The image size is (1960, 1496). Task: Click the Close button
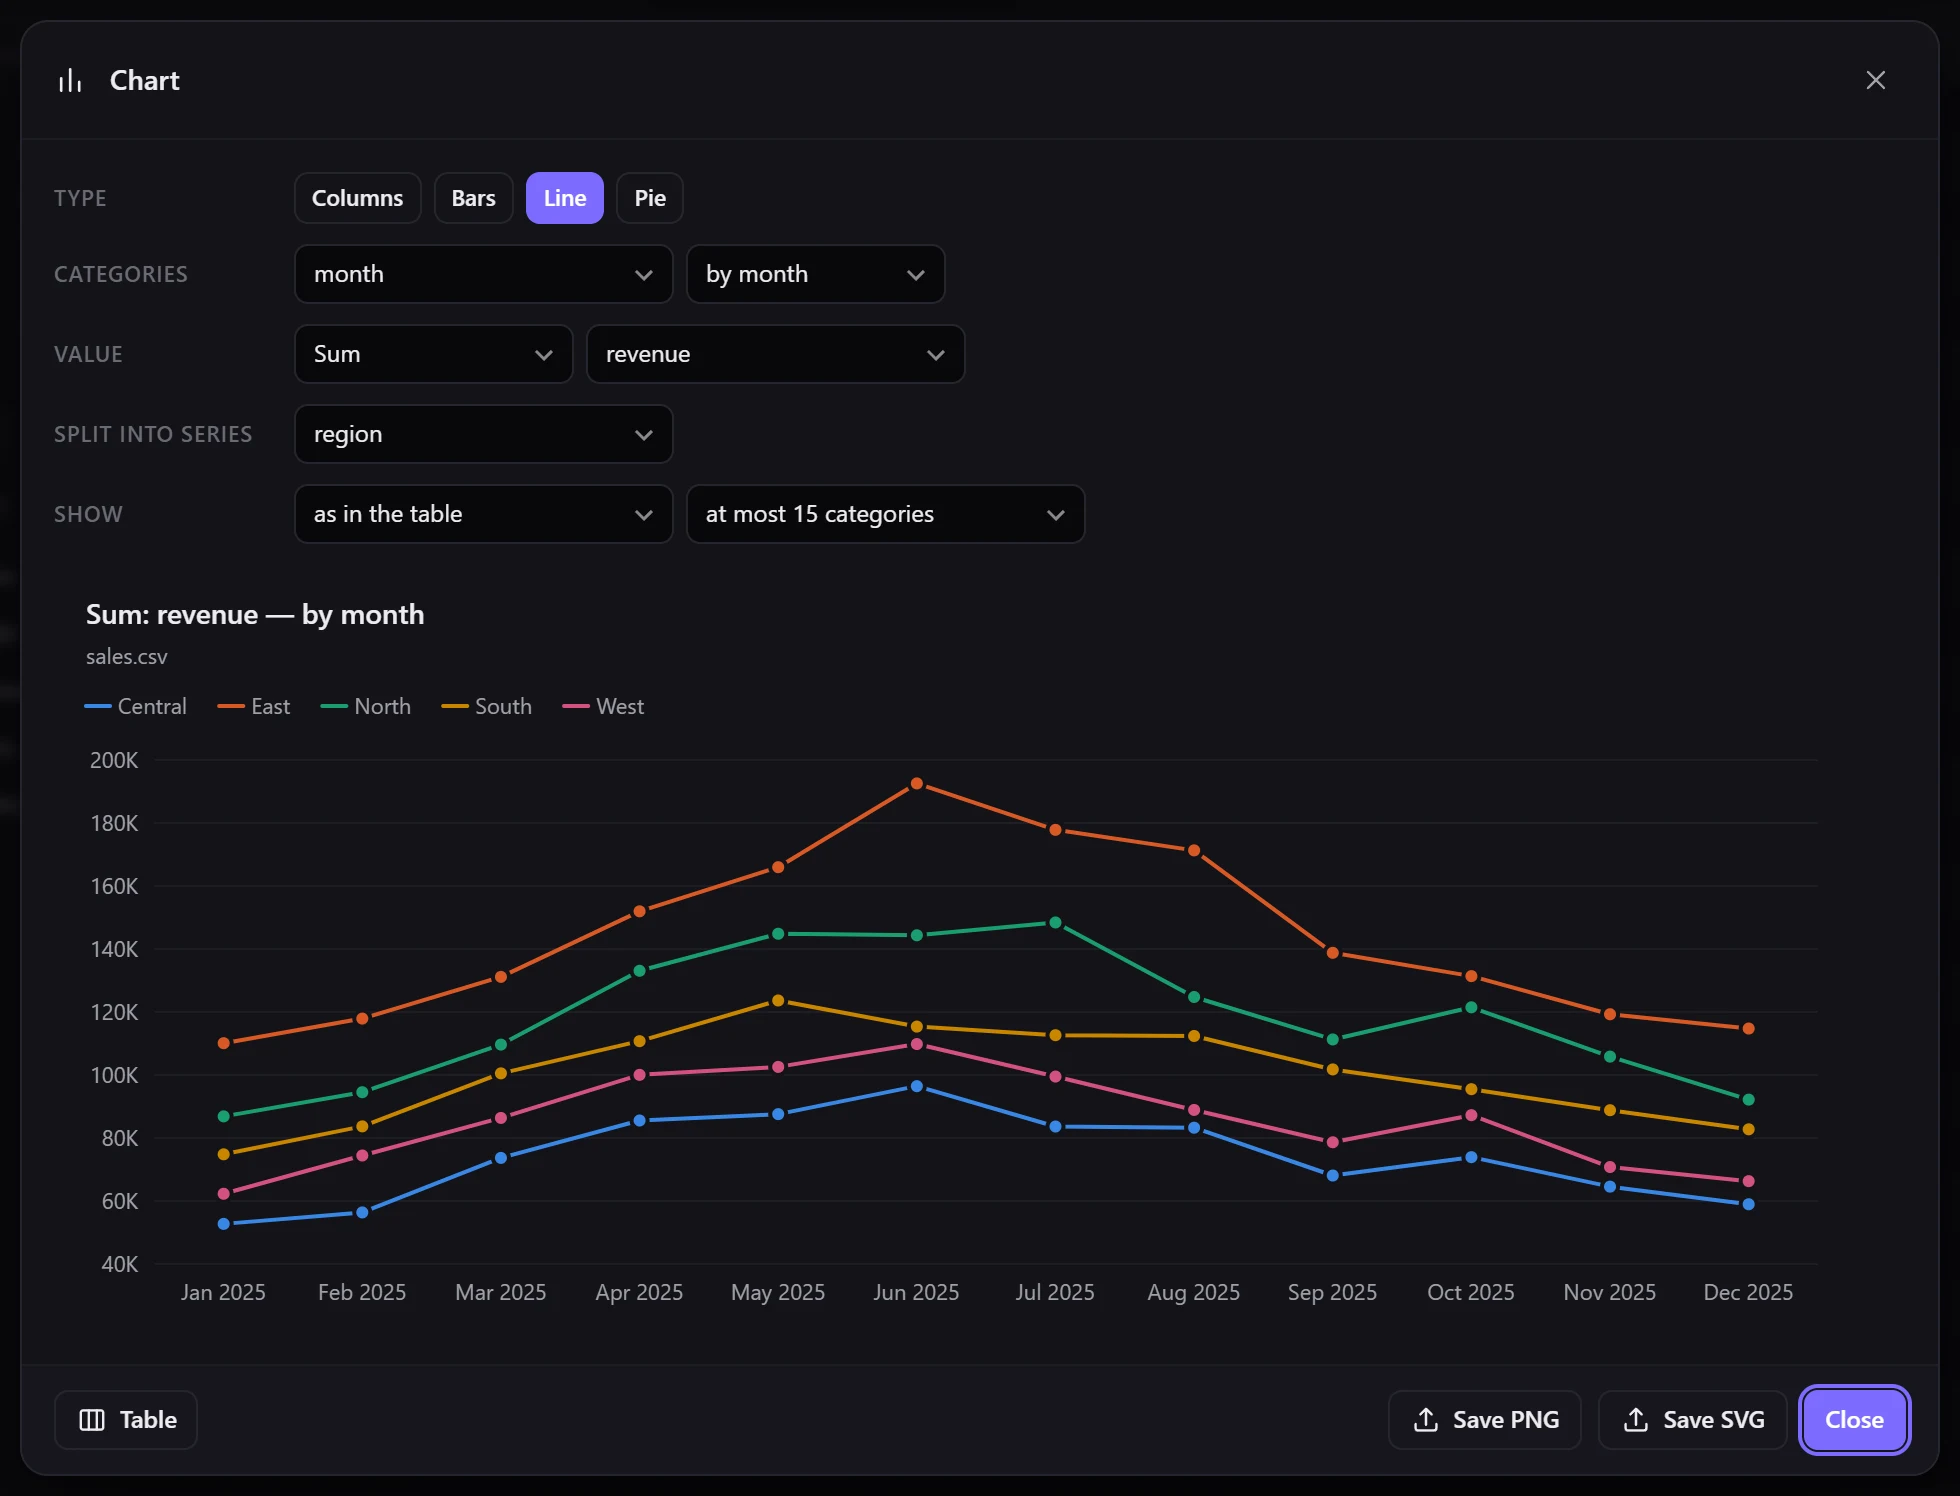tap(1854, 1420)
